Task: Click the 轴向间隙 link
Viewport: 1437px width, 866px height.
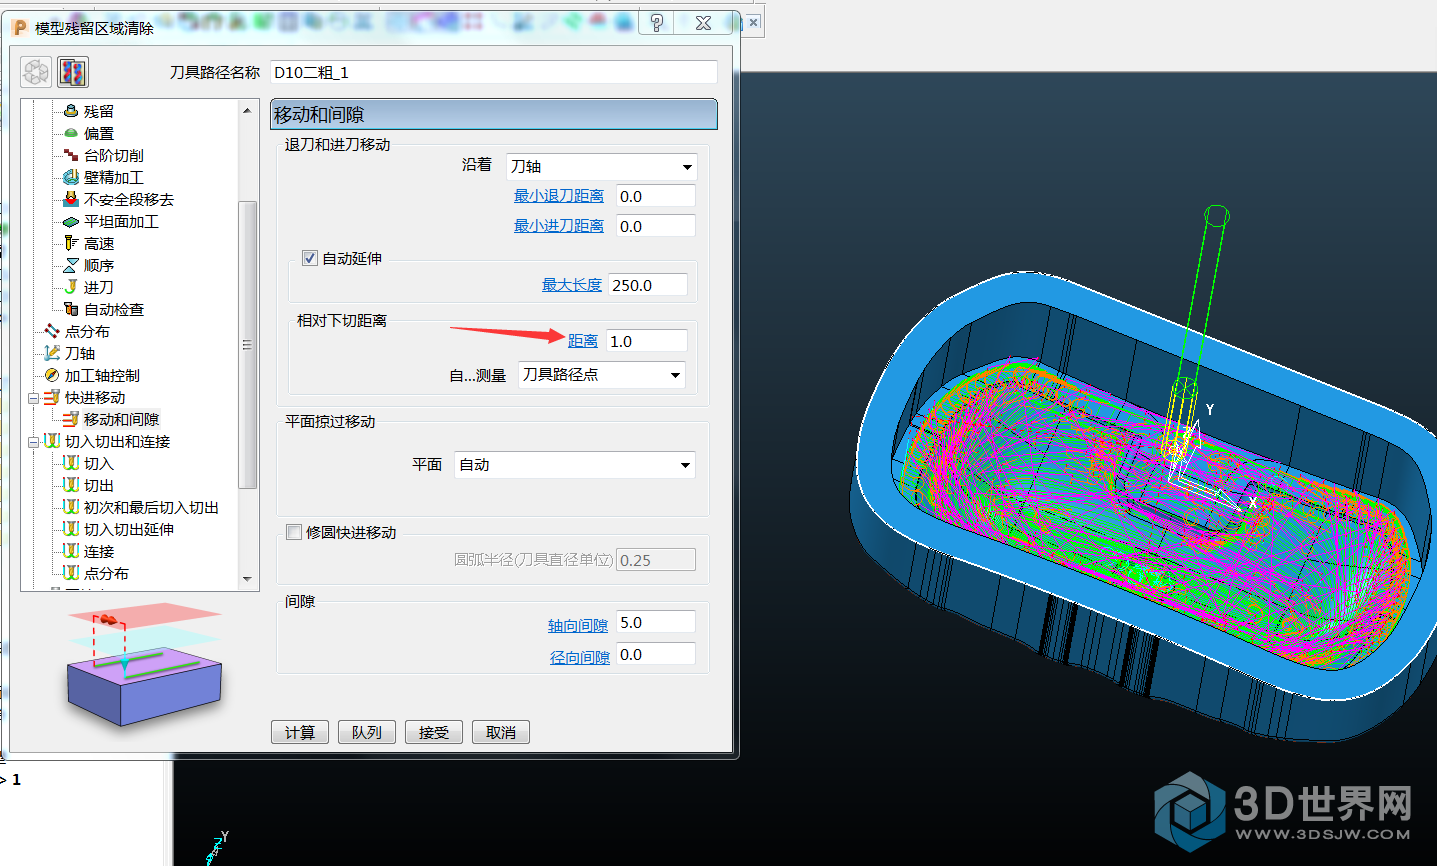Action: (x=578, y=625)
